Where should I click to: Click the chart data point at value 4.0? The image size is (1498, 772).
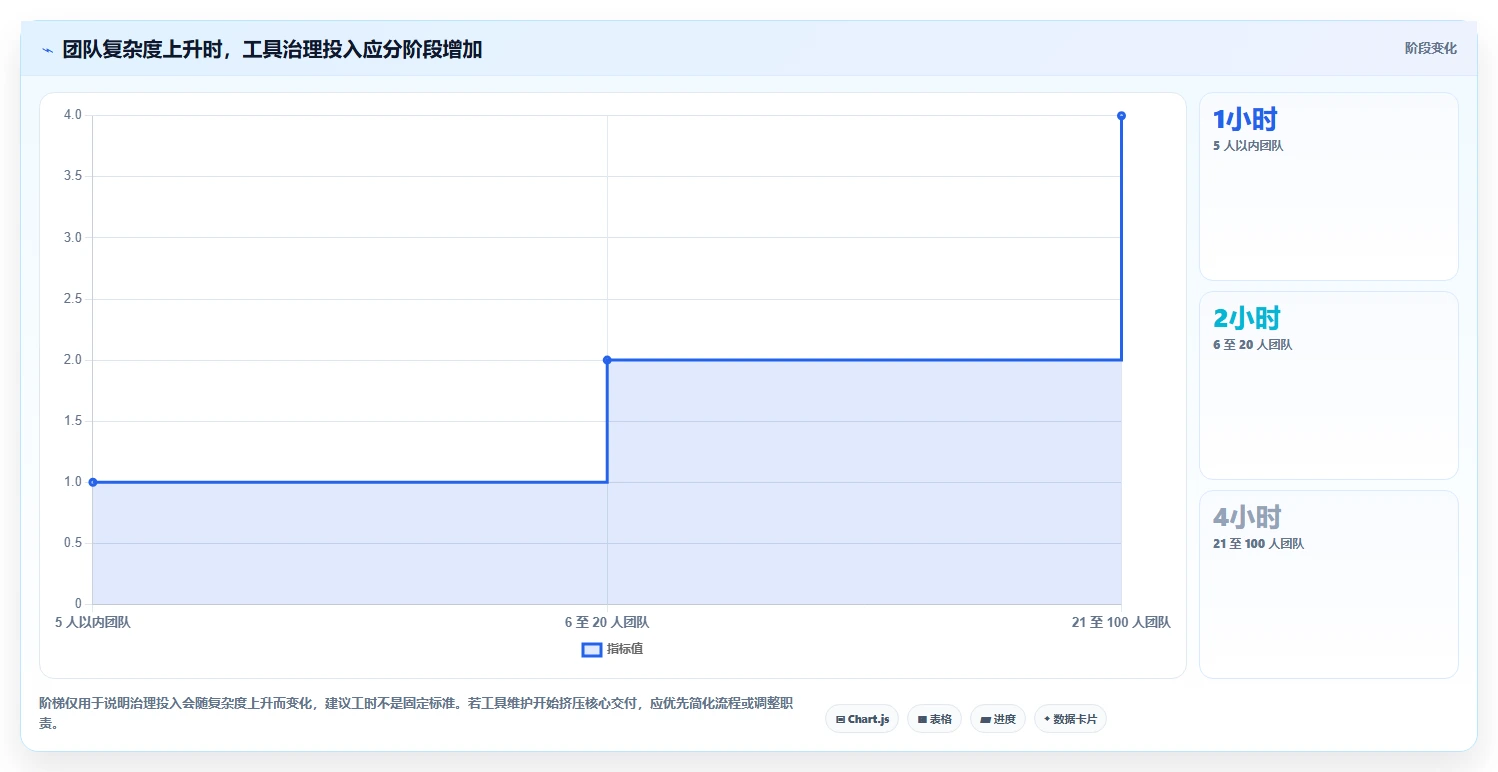(x=1121, y=116)
